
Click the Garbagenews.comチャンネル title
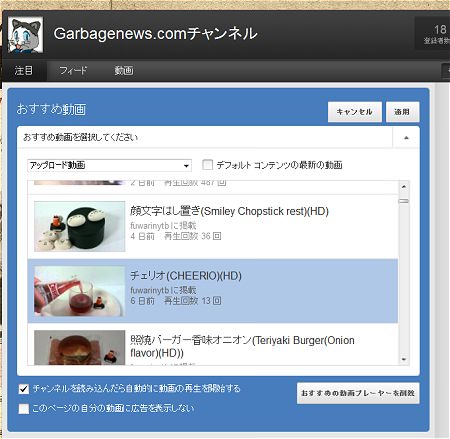(x=156, y=34)
